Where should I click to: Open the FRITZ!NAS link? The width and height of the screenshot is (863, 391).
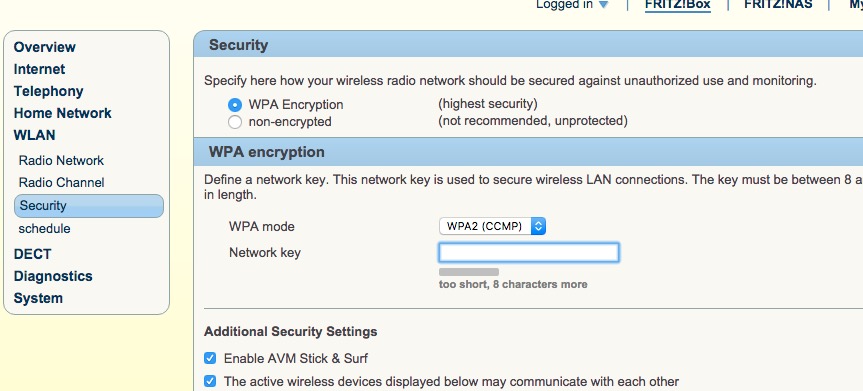tap(778, 5)
